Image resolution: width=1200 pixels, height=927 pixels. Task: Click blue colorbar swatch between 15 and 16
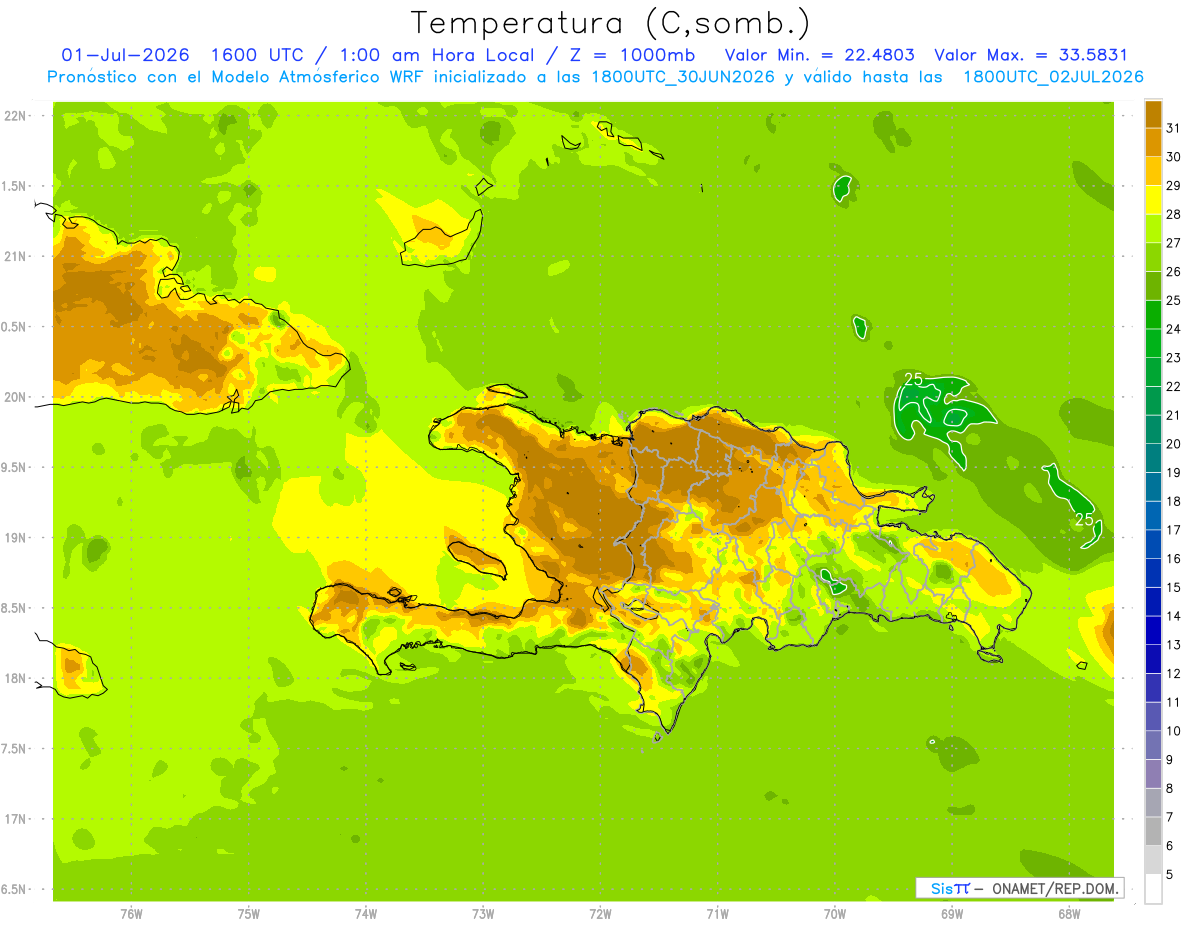tap(1153, 573)
